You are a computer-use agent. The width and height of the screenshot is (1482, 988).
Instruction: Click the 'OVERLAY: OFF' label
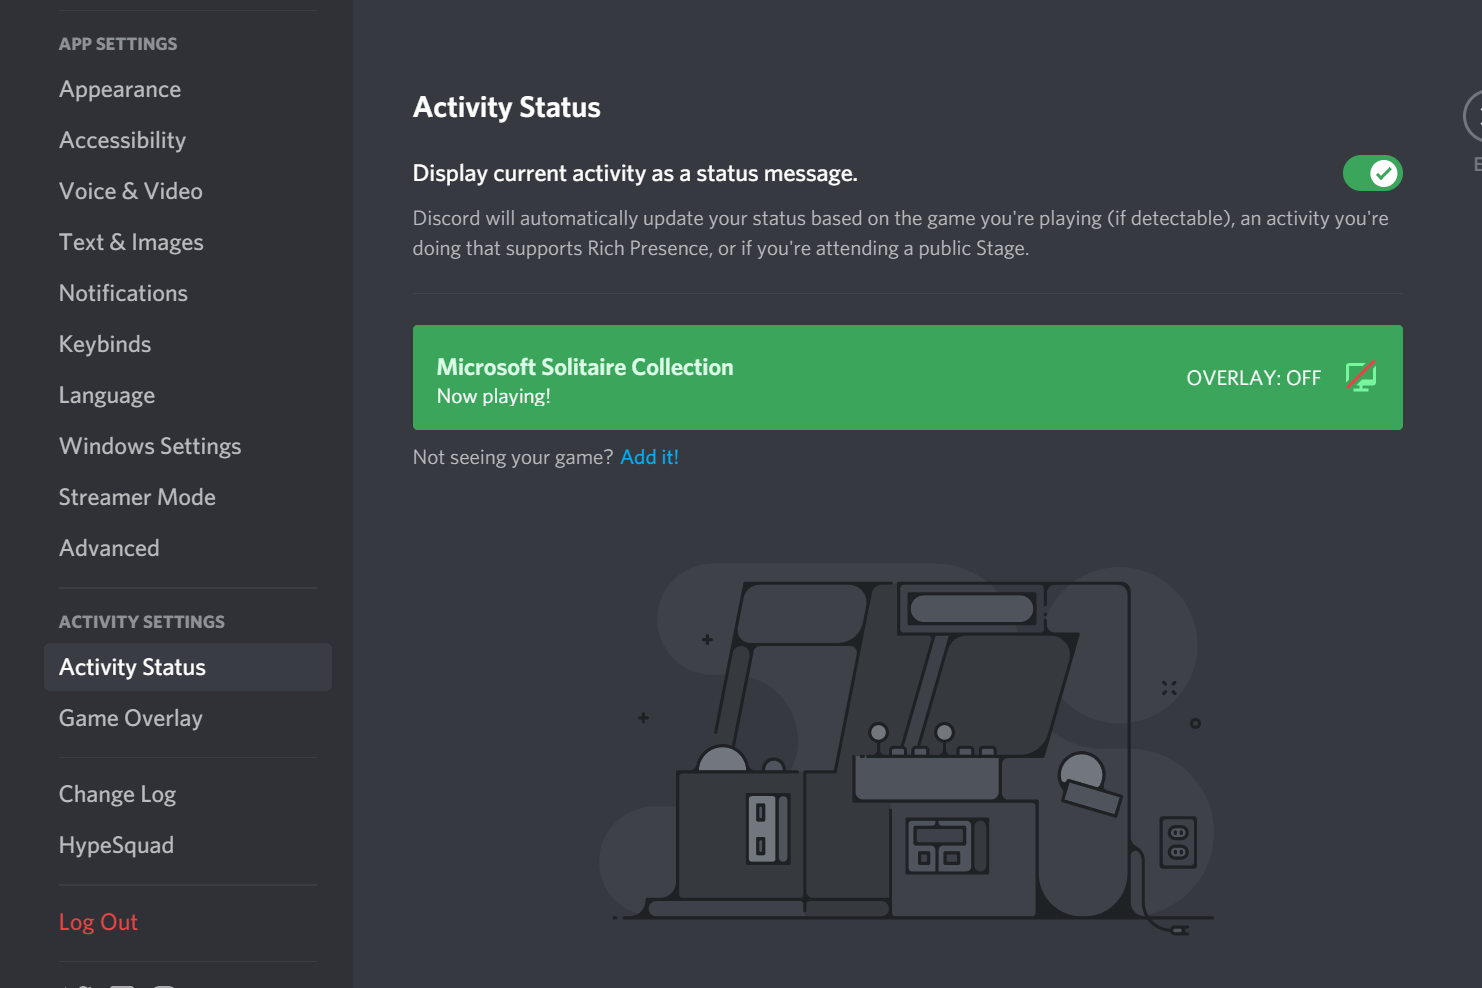click(x=1253, y=378)
